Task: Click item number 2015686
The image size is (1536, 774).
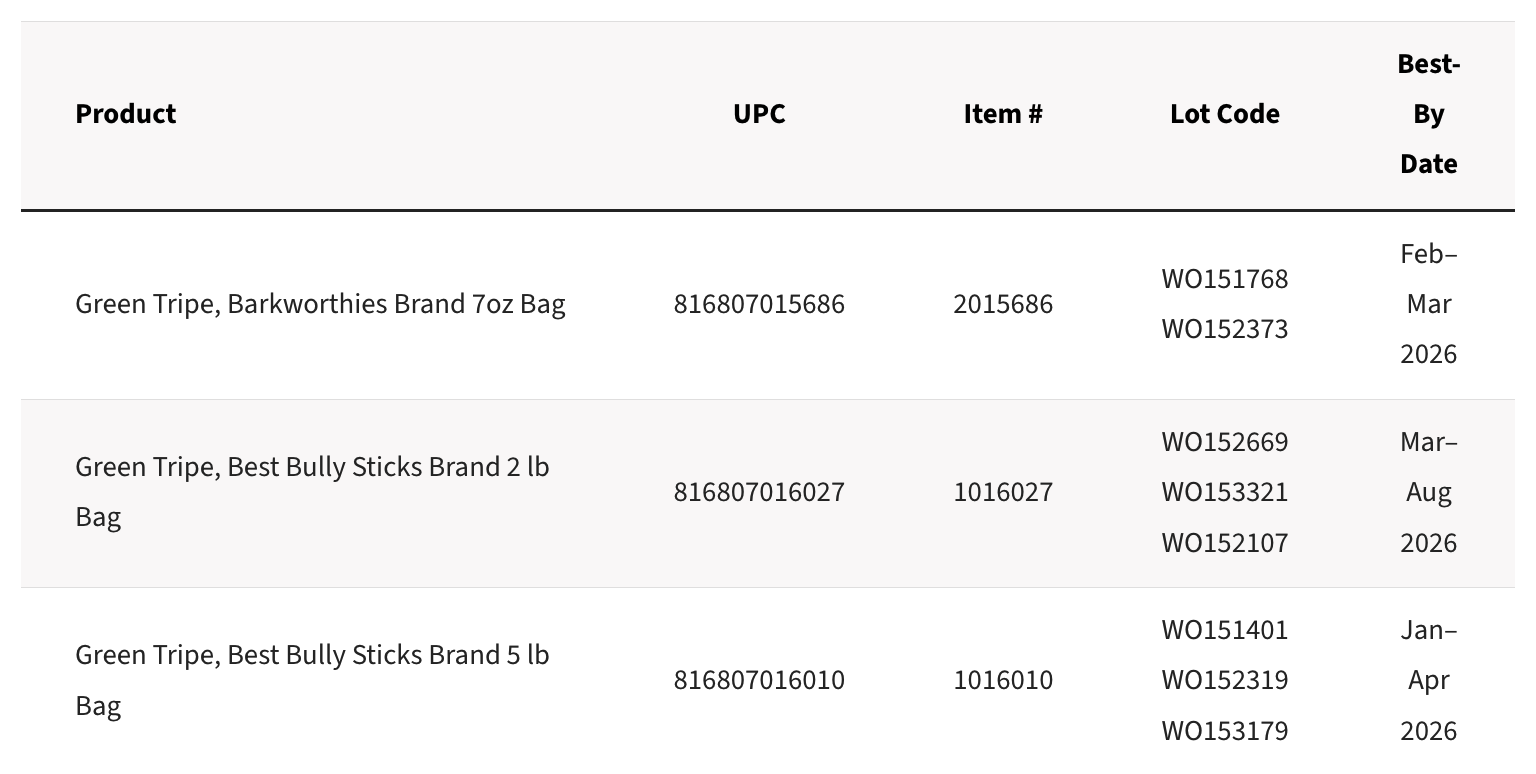Action: (x=1003, y=304)
